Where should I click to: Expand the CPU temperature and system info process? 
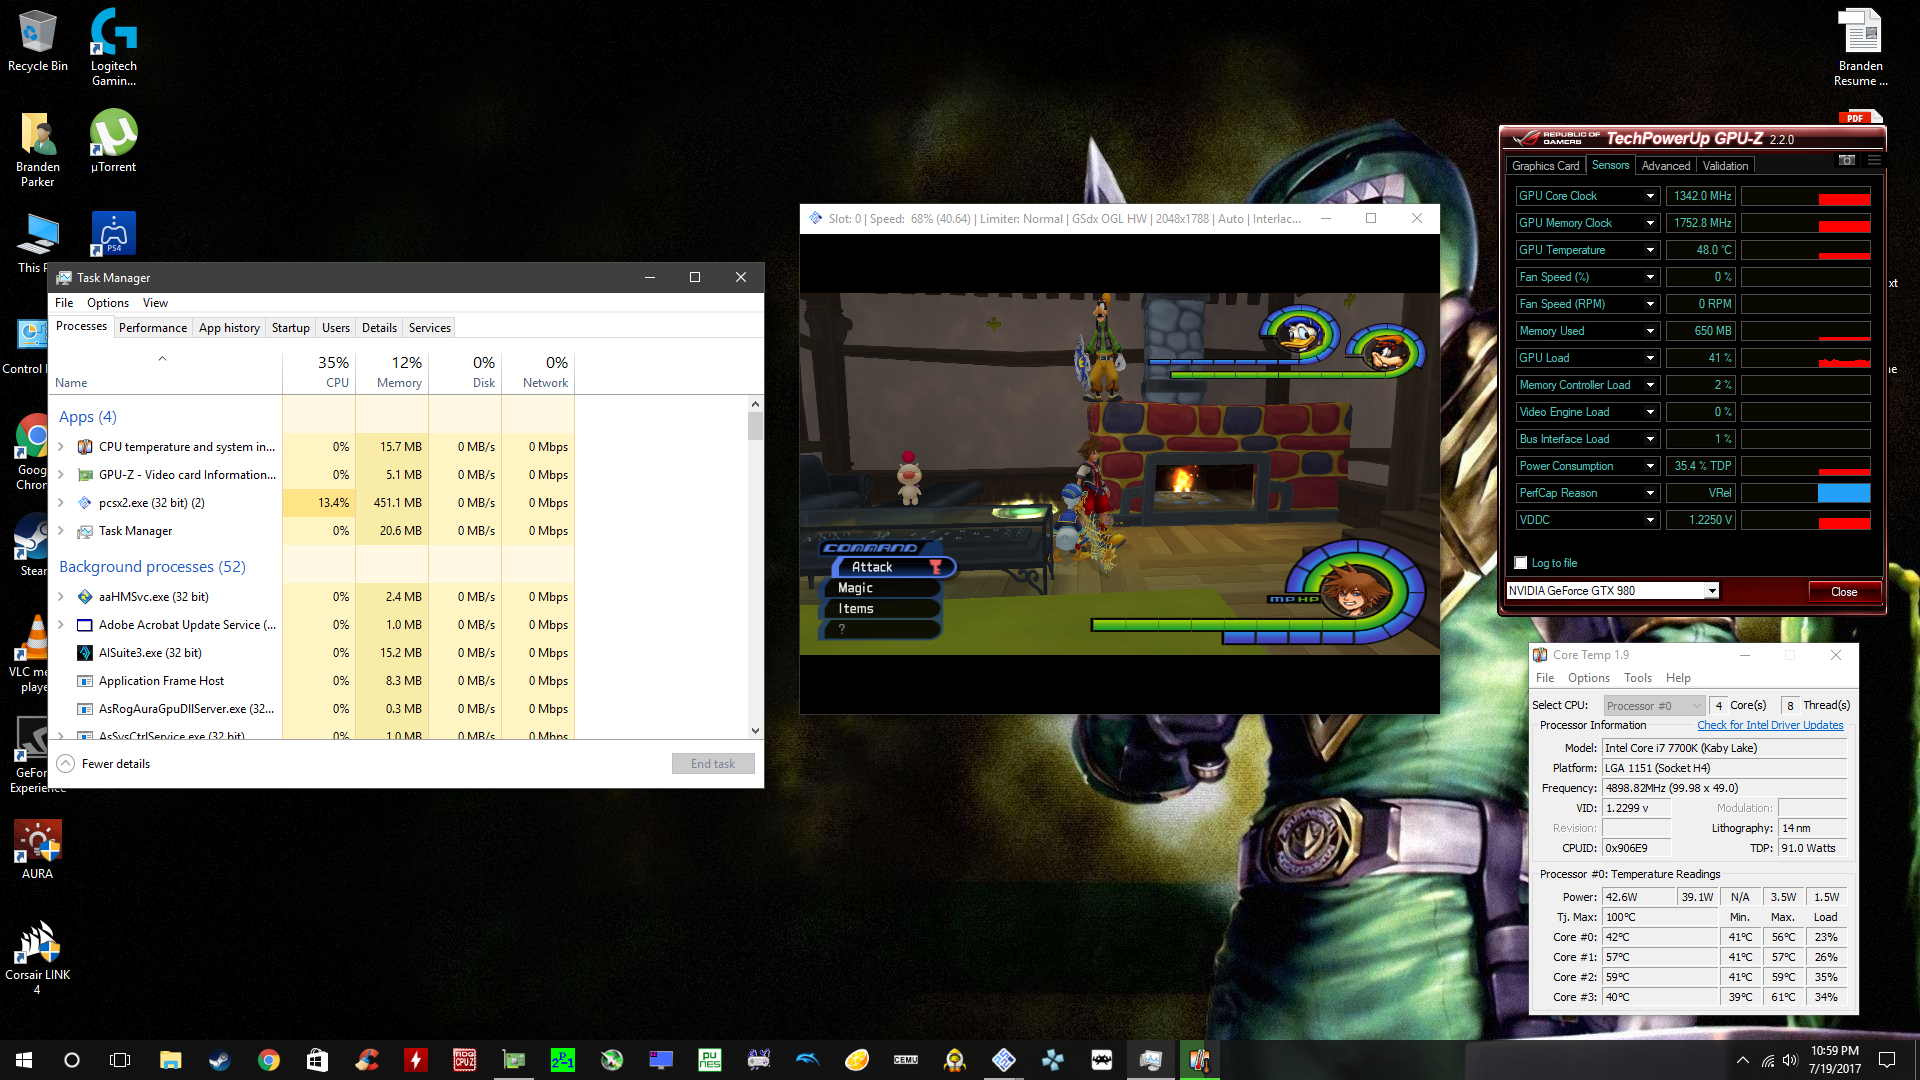click(x=61, y=447)
